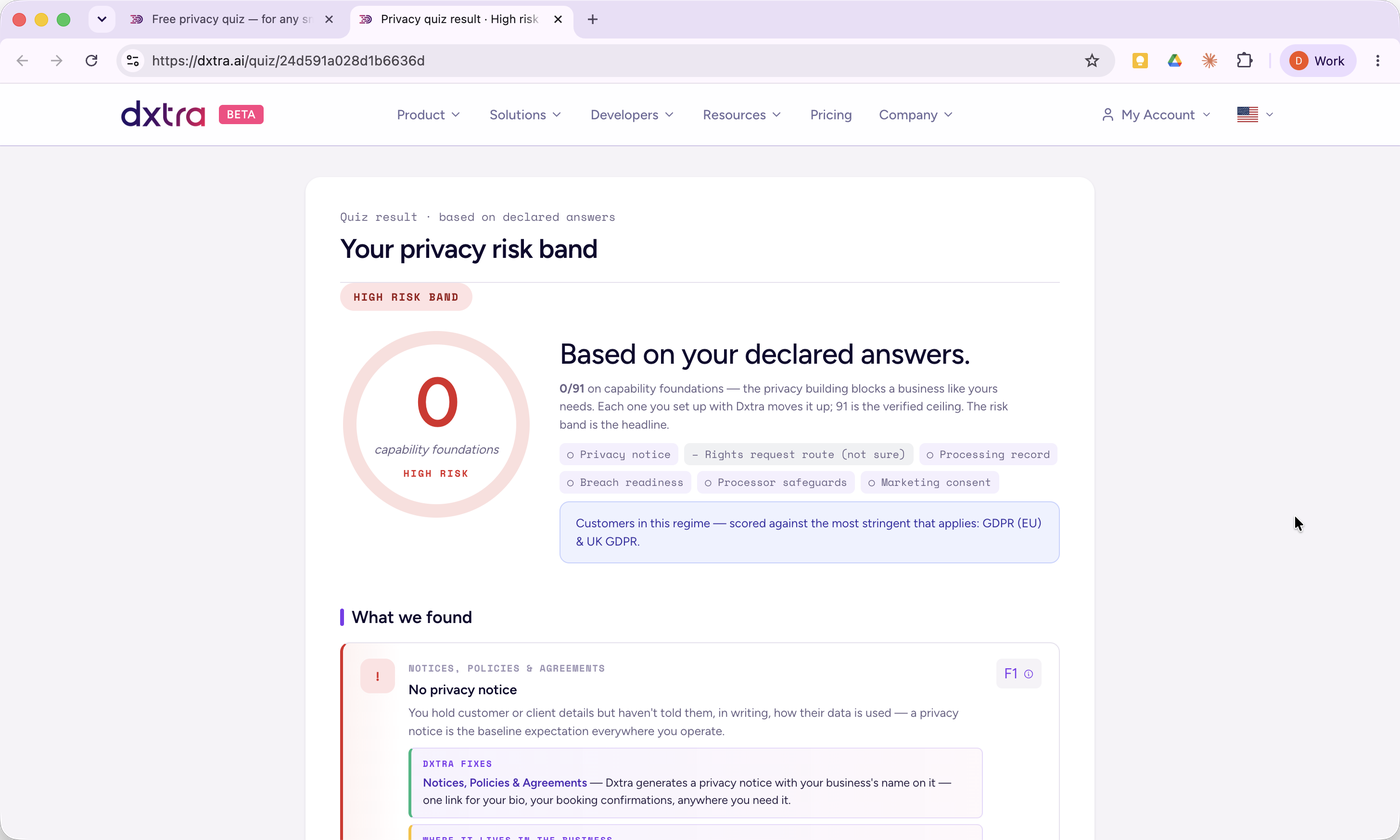Screen dimensions: 1400x840
Task: Click the Breach readiness chip
Action: [x=625, y=483]
